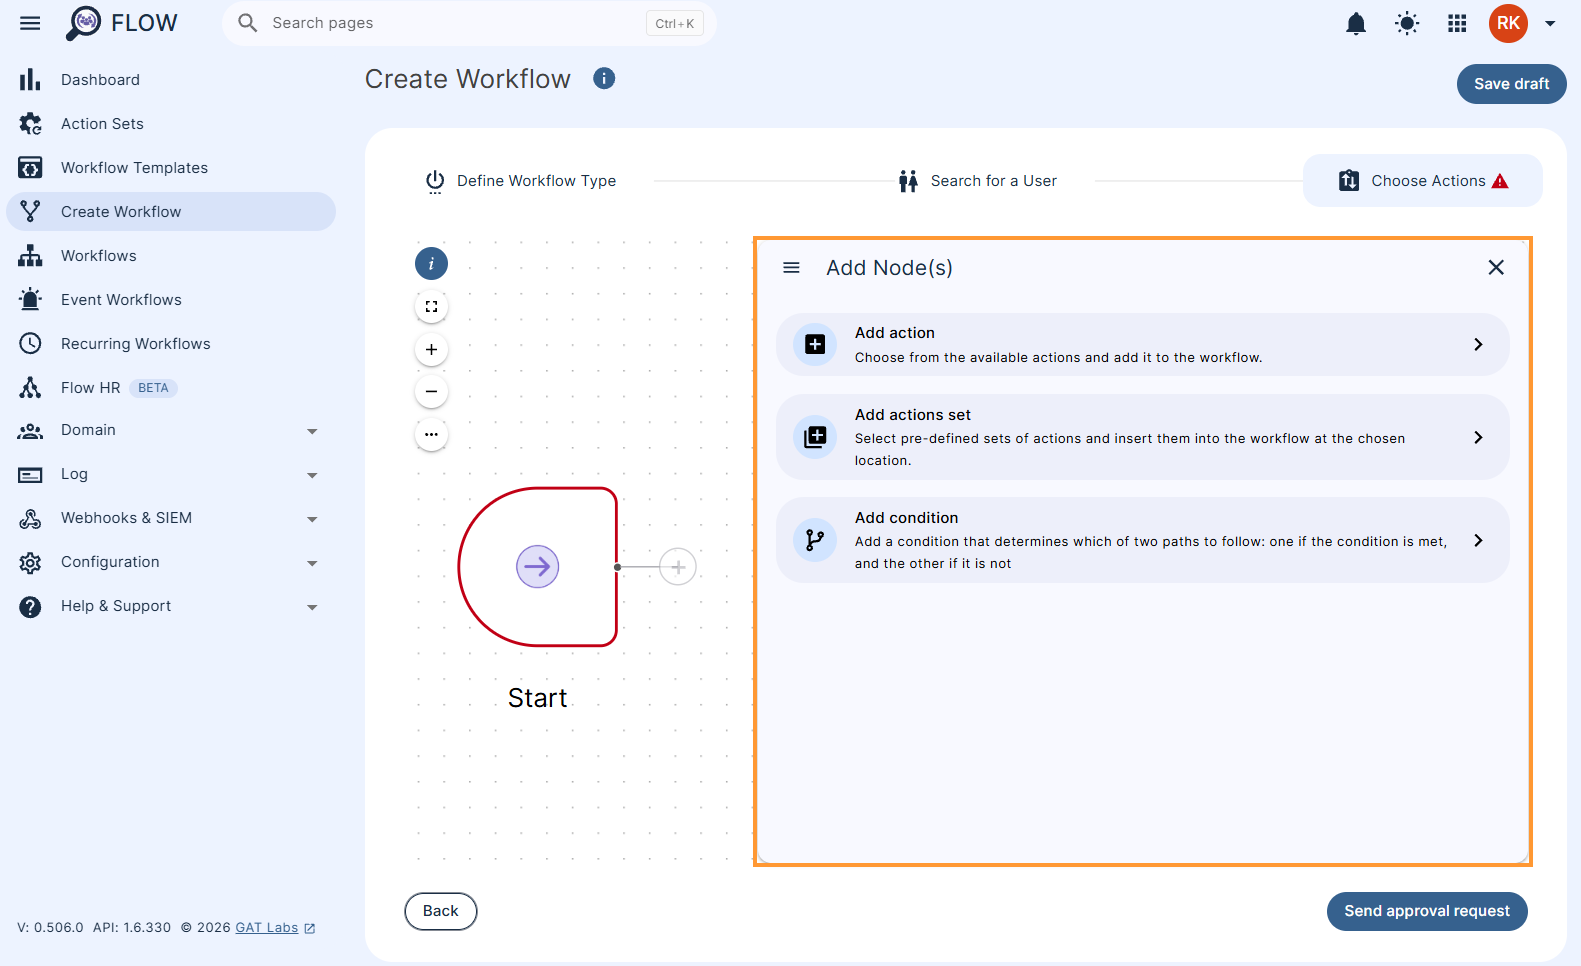1581x966 pixels.
Task: Open the canvas more-options button
Action: coord(431,434)
